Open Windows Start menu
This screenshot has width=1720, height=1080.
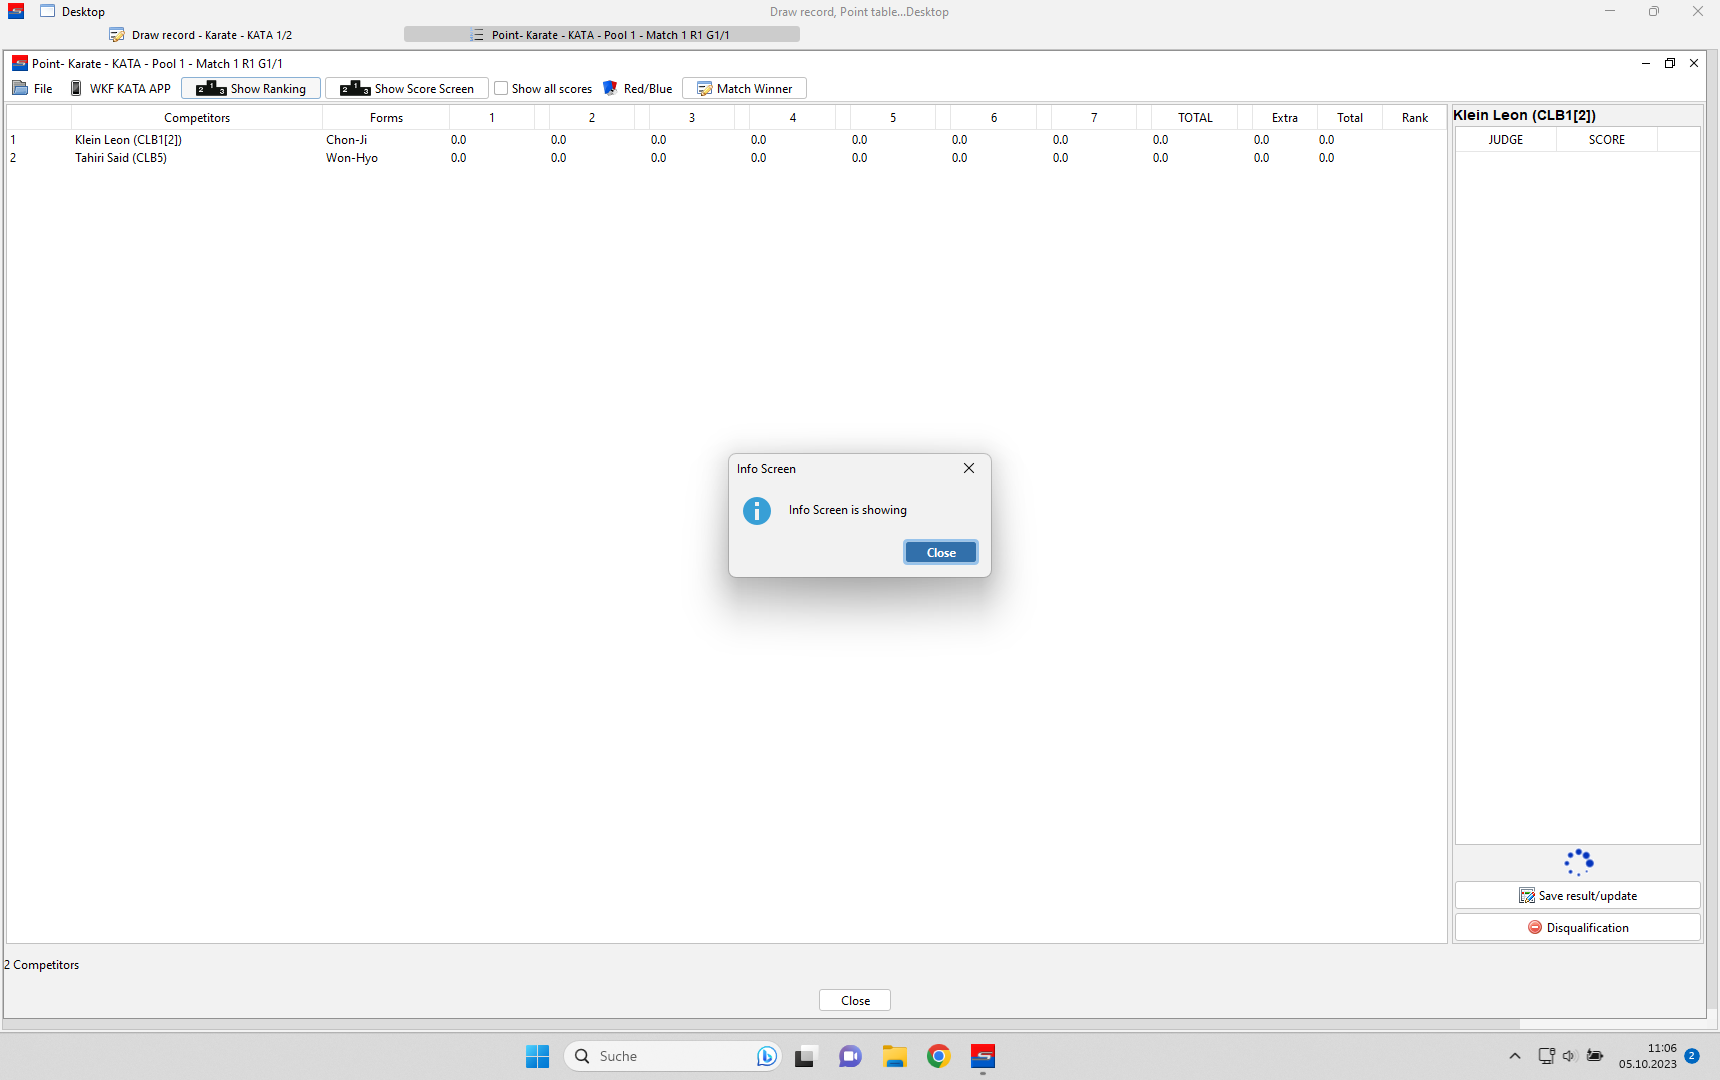pos(537,1056)
